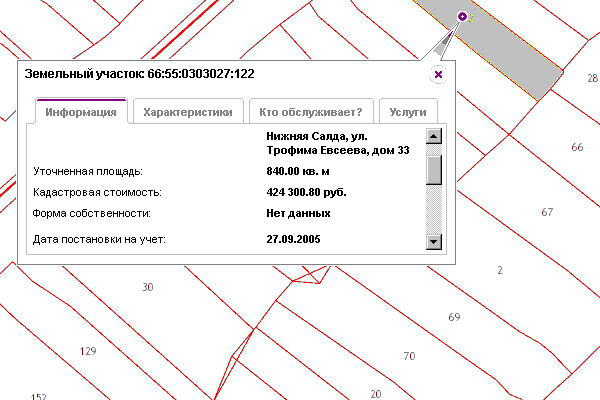Click the info panel scrollbar thumb
This screenshot has width=600, height=400.
tap(433, 168)
